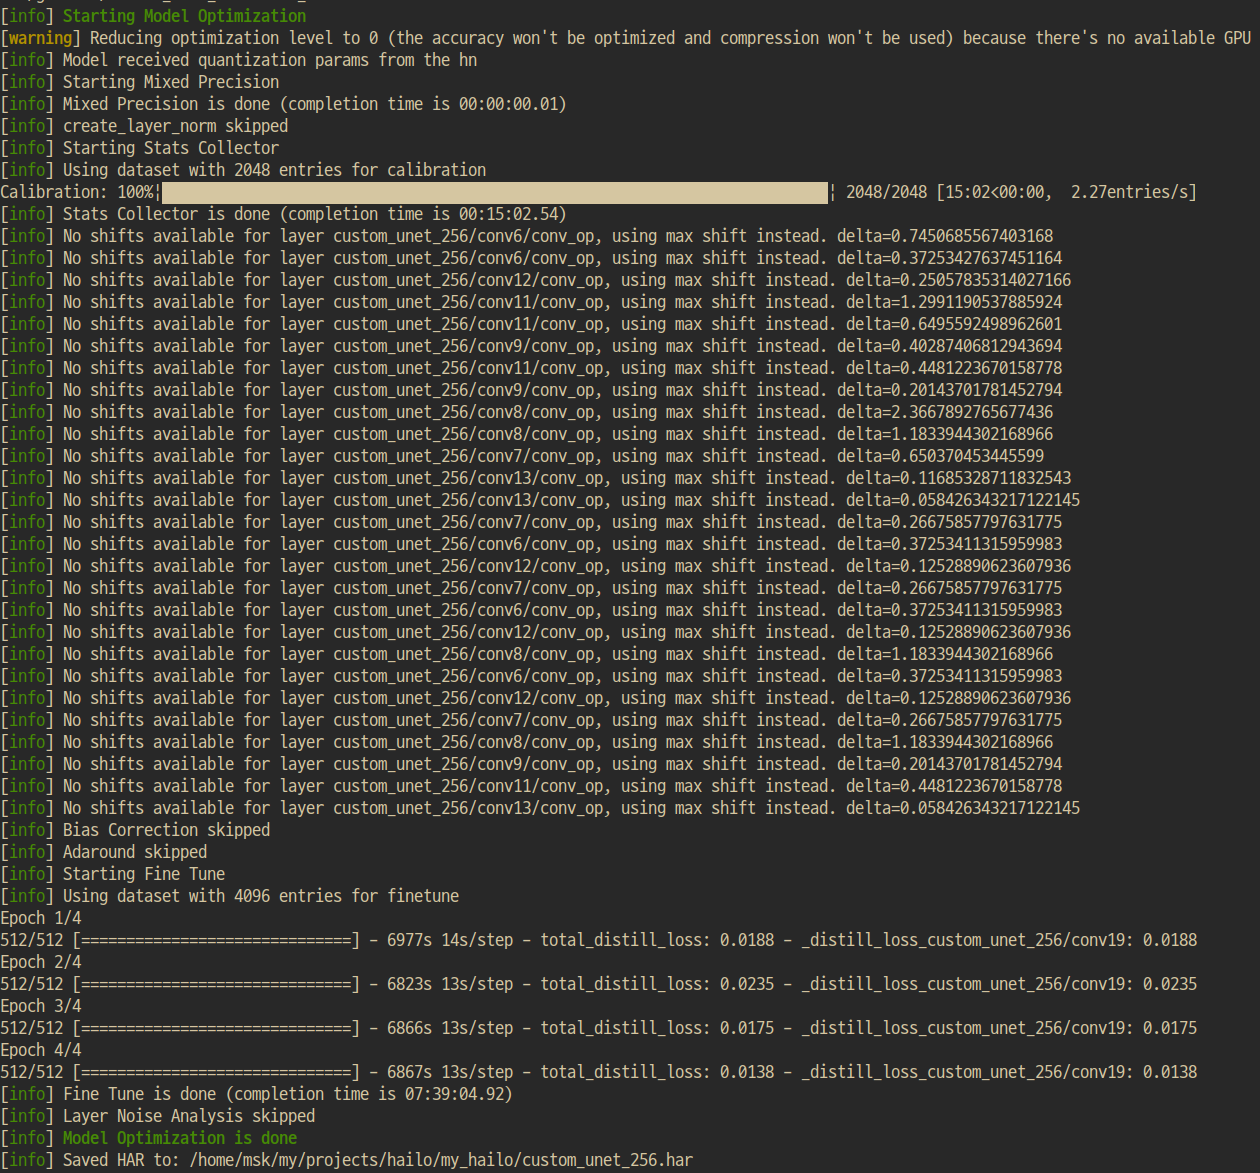Click the "create_layer_norm skipped" line
Screen dimensions: 1260x1173
(175, 126)
